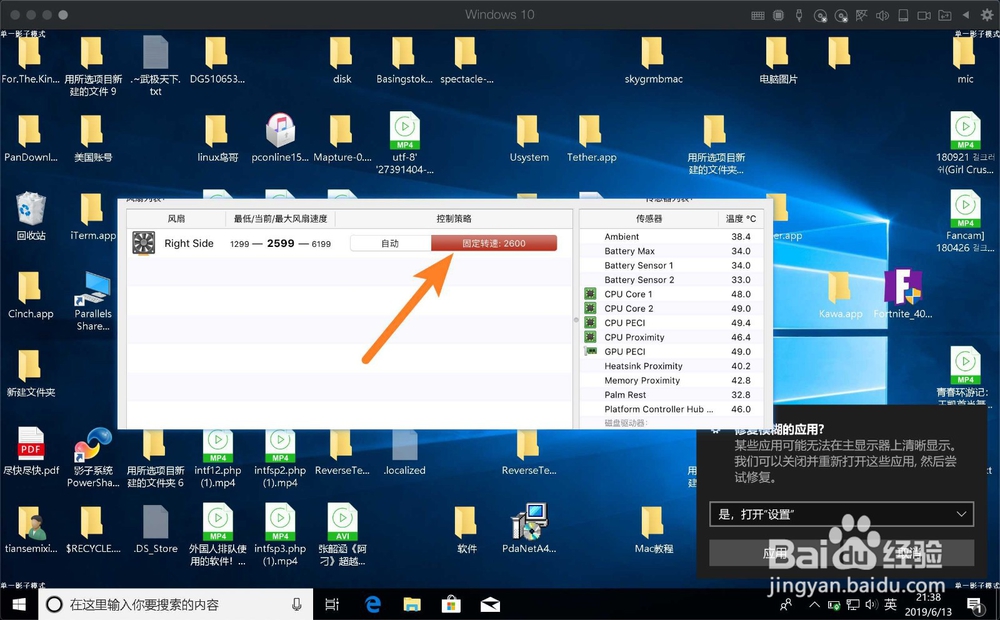Select the pconline15 iTunes installer icon
The image size is (1000, 620).
coord(280,138)
